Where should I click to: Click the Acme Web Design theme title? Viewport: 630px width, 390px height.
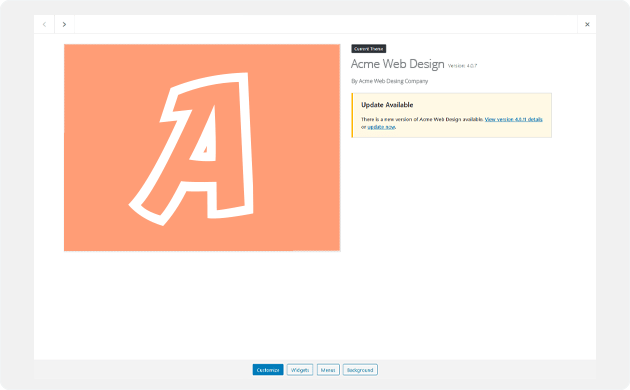(x=397, y=64)
